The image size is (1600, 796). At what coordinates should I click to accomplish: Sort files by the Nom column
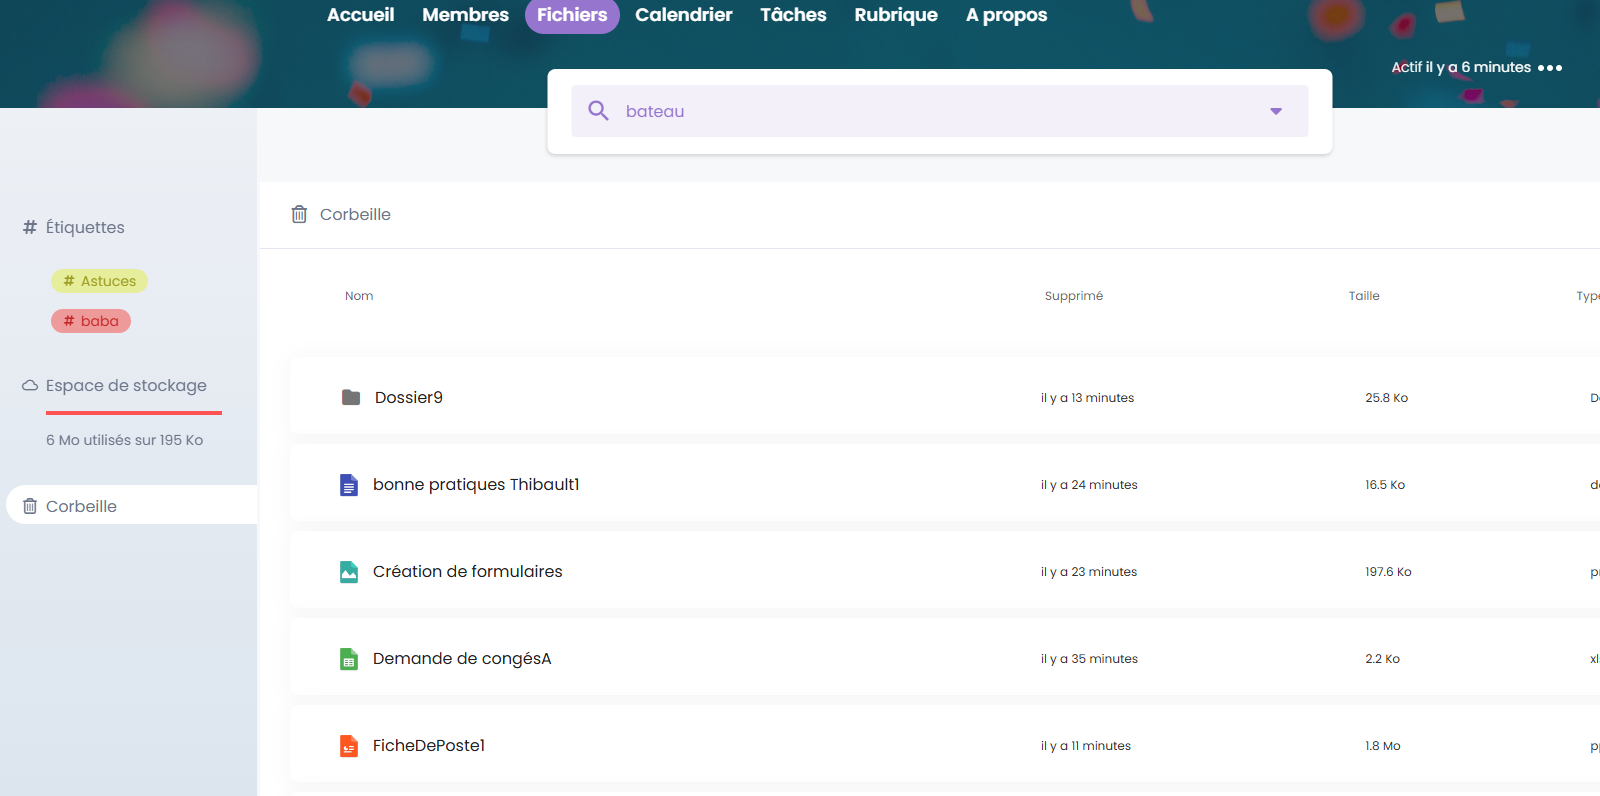coord(359,296)
